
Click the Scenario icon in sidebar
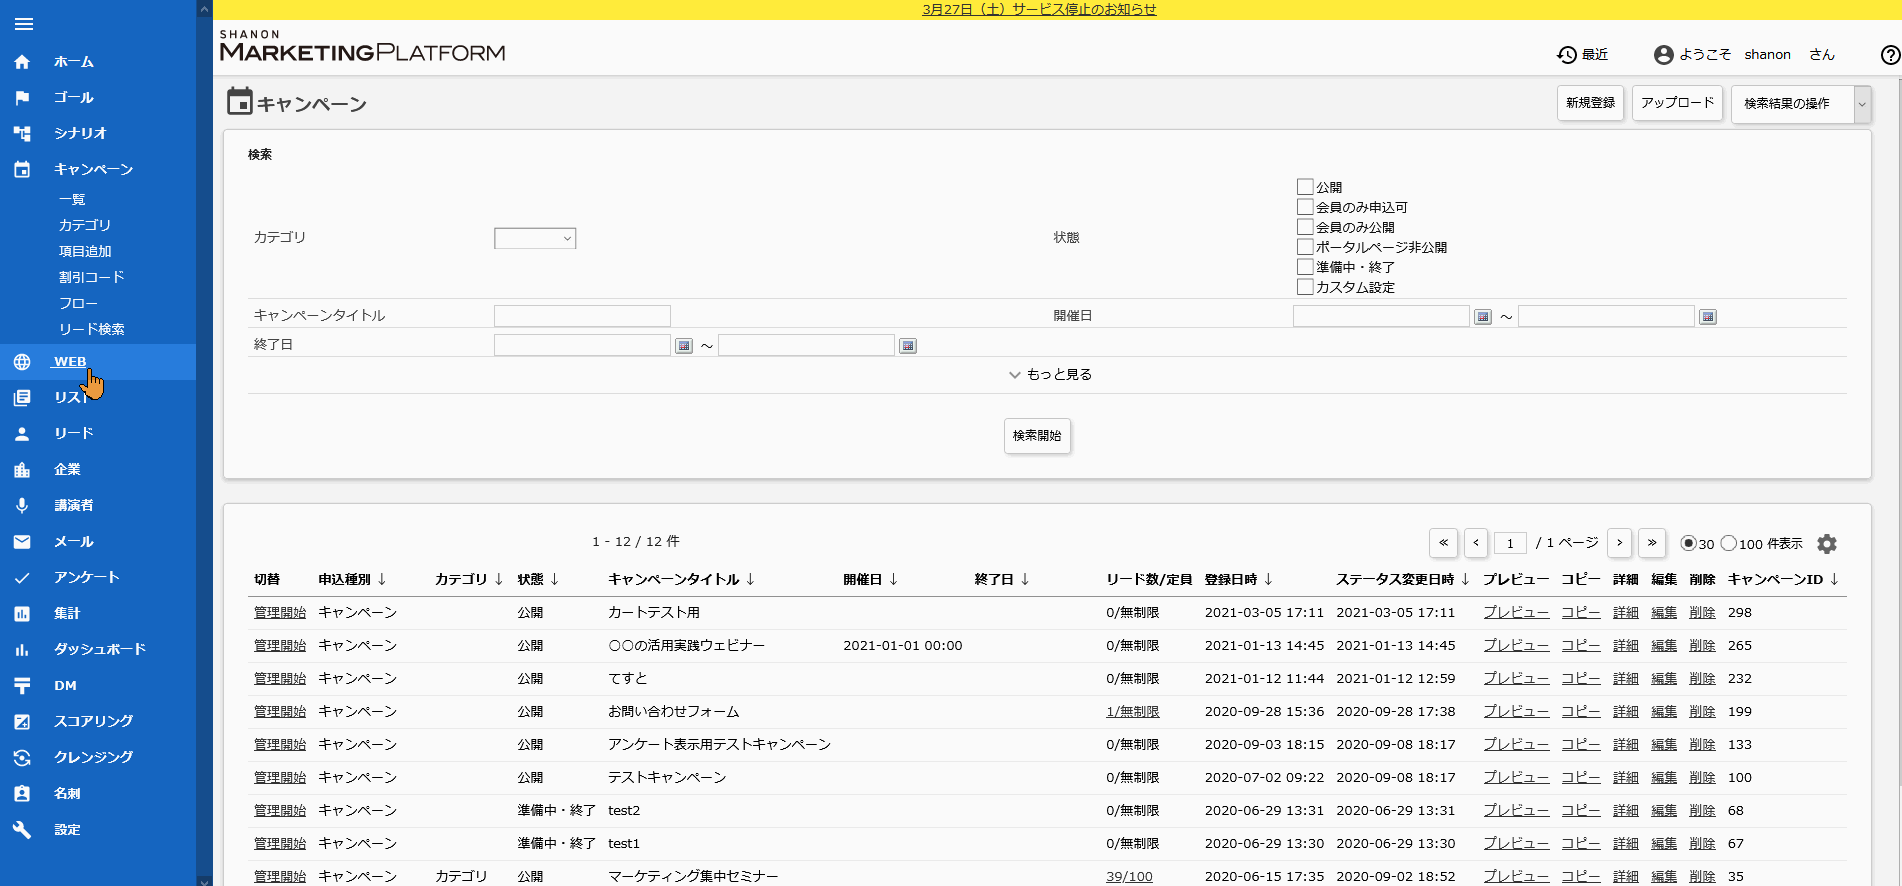[x=22, y=133]
